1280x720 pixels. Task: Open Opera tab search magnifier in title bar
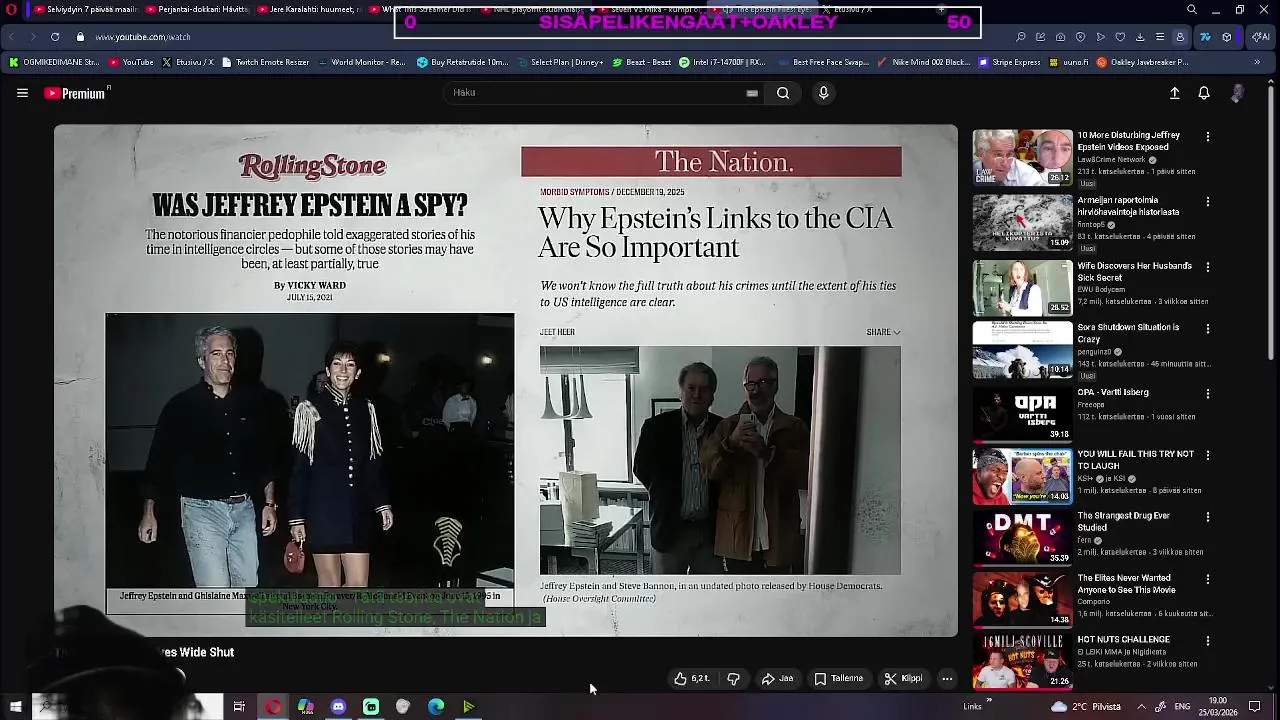[x=1191, y=10]
